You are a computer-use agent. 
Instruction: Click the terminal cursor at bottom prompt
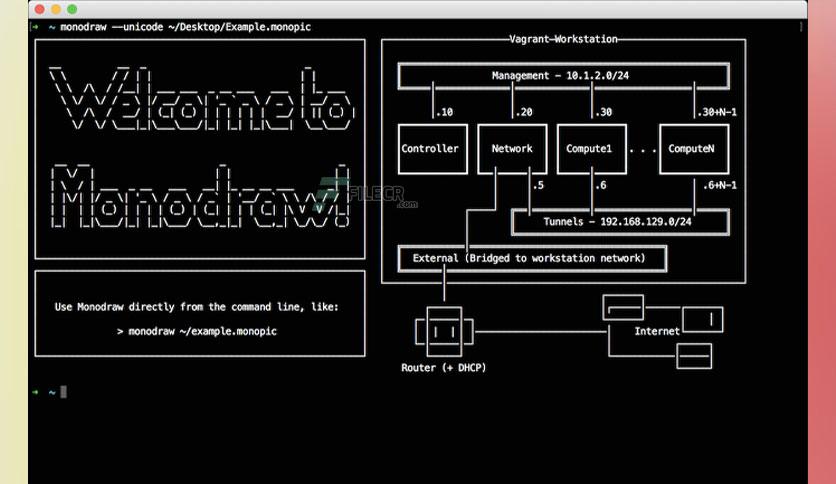click(x=63, y=392)
